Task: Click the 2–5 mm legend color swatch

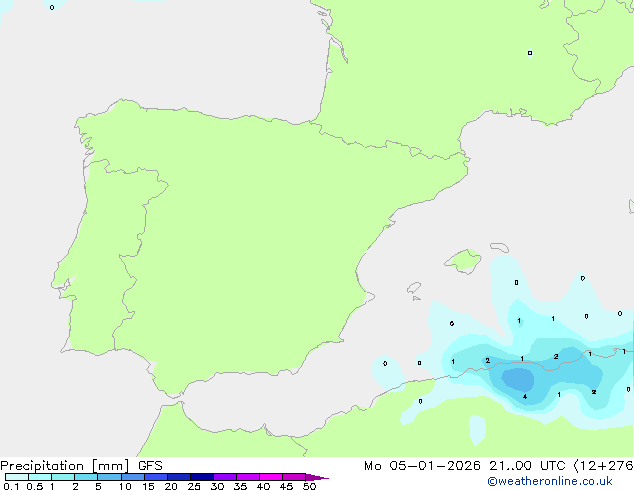Action: 86,477
